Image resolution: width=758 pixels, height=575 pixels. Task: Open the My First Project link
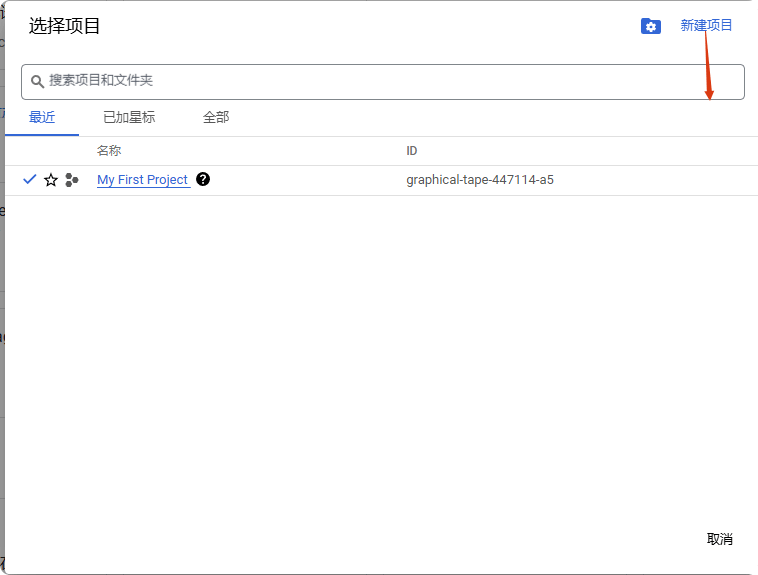pos(142,180)
